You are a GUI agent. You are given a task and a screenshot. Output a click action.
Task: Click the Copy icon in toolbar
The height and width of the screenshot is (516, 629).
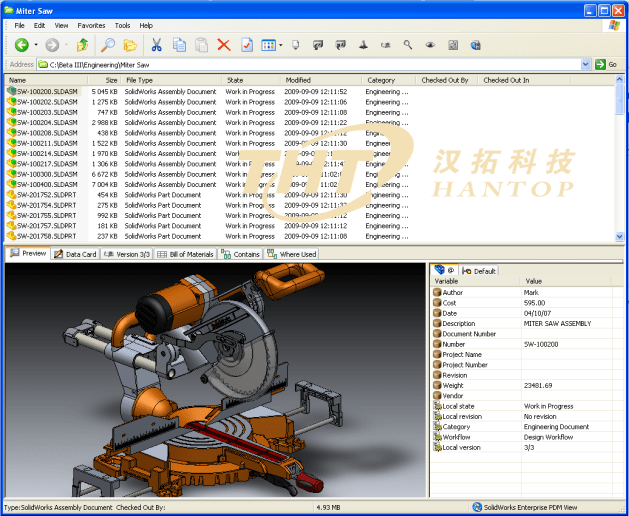pos(179,45)
